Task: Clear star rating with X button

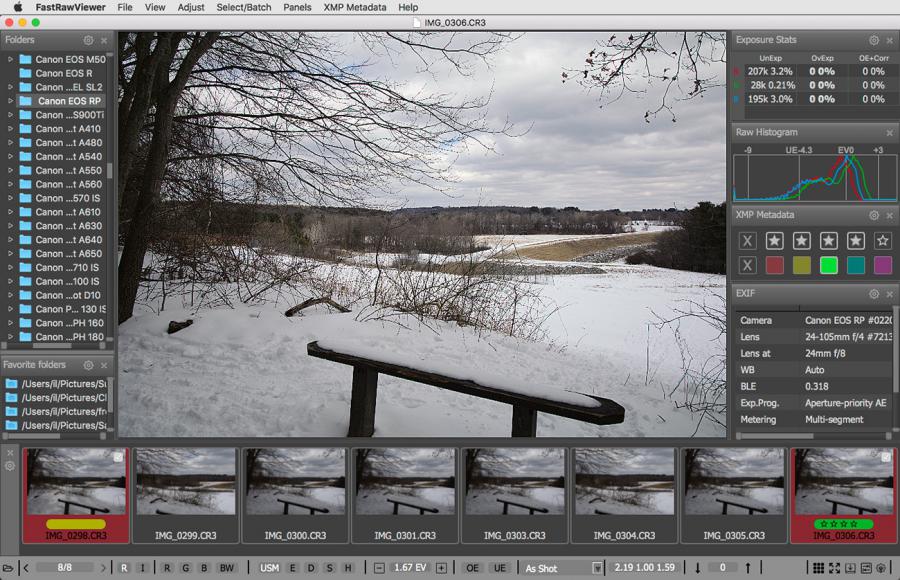Action: [x=747, y=240]
